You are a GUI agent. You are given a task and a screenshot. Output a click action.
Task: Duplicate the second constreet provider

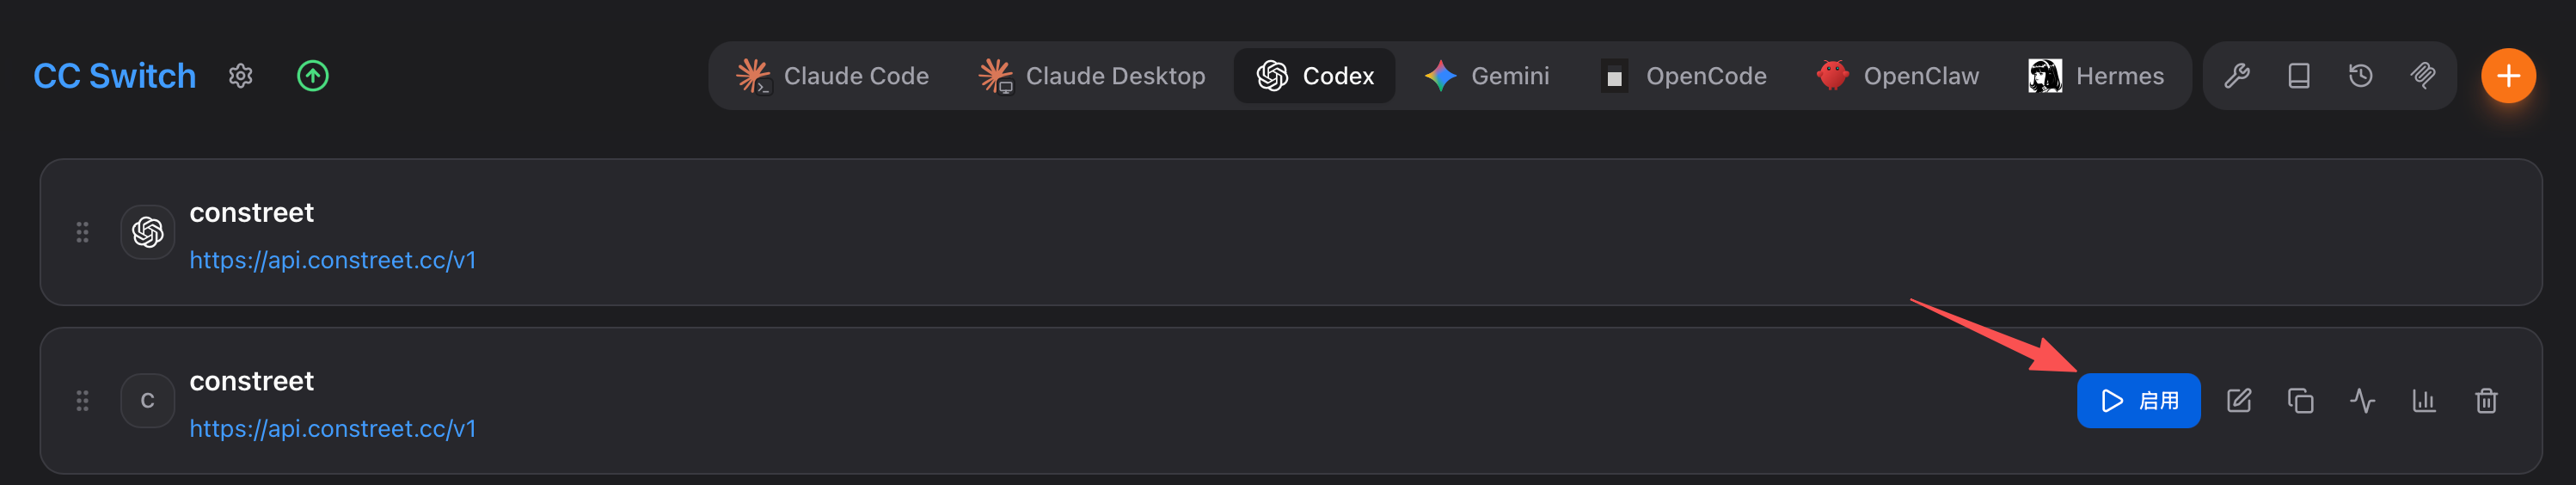click(x=2301, y=401)
